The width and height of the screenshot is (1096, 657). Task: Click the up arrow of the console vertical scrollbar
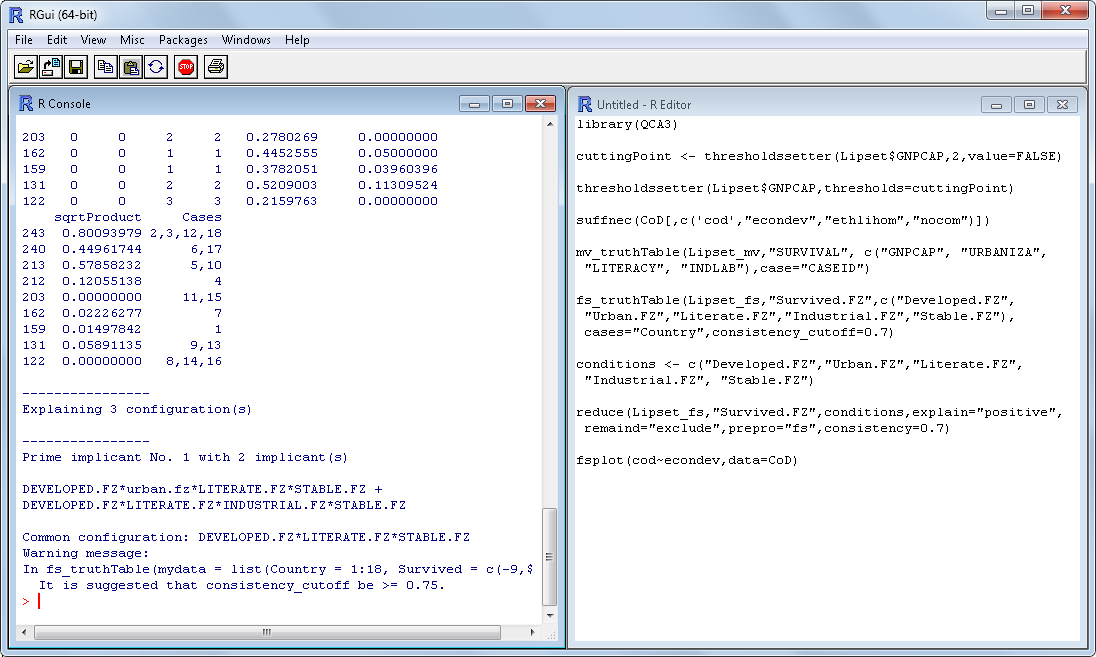click(550, 123)
